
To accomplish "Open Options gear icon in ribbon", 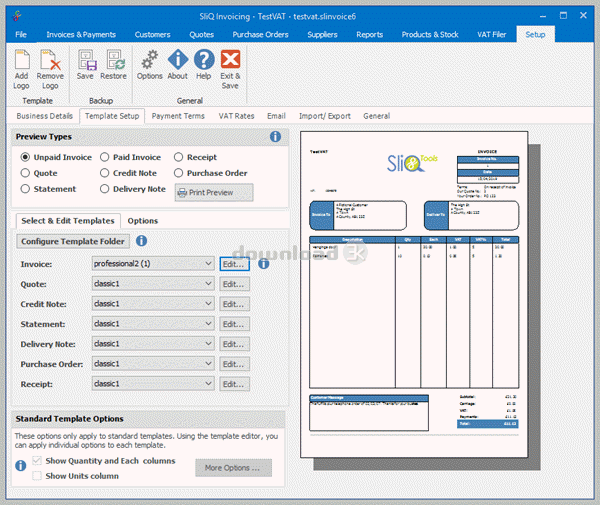I will [150, 60].
